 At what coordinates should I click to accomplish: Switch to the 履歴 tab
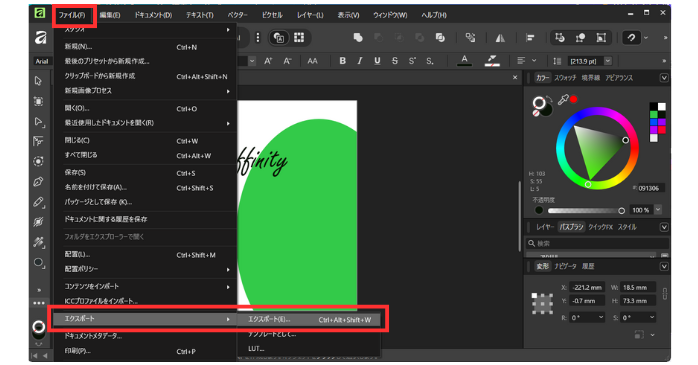(x=588, y=266)
